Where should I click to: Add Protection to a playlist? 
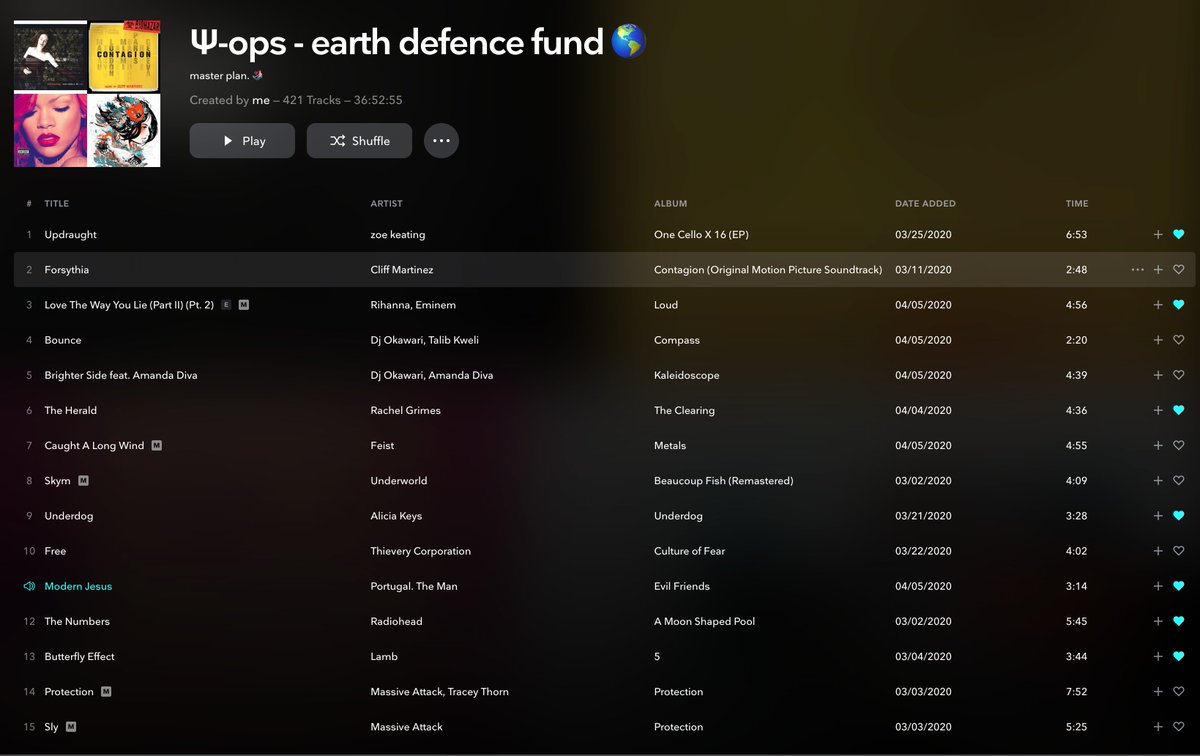tap(1158, 692)
